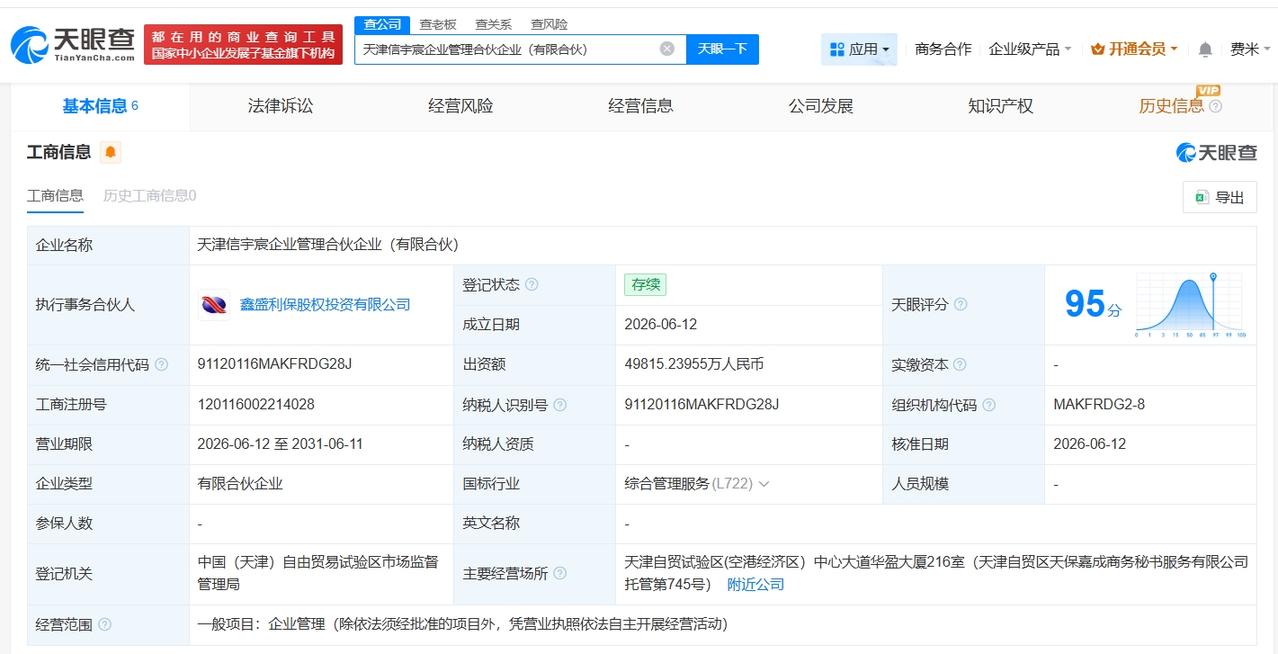Click the orange alert bell beside 工商信息
The image size is (1278, 654).
[x=110, y=152]
